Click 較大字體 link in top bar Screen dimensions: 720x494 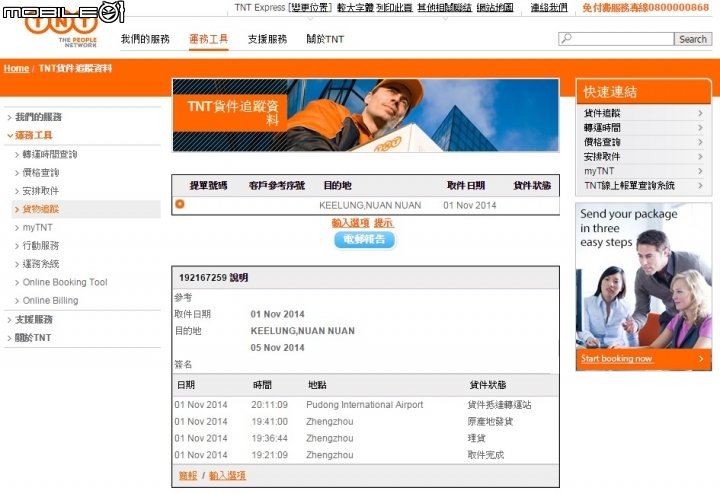tap(355, 8)
